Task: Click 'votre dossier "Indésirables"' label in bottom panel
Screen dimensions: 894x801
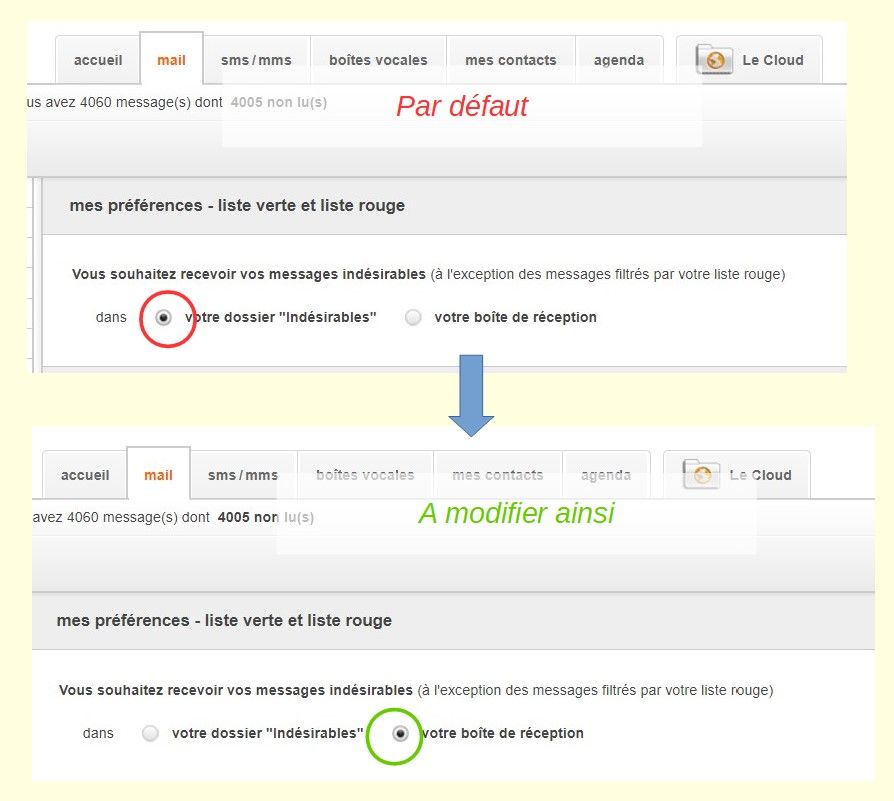Action: [x=267, y=733]
